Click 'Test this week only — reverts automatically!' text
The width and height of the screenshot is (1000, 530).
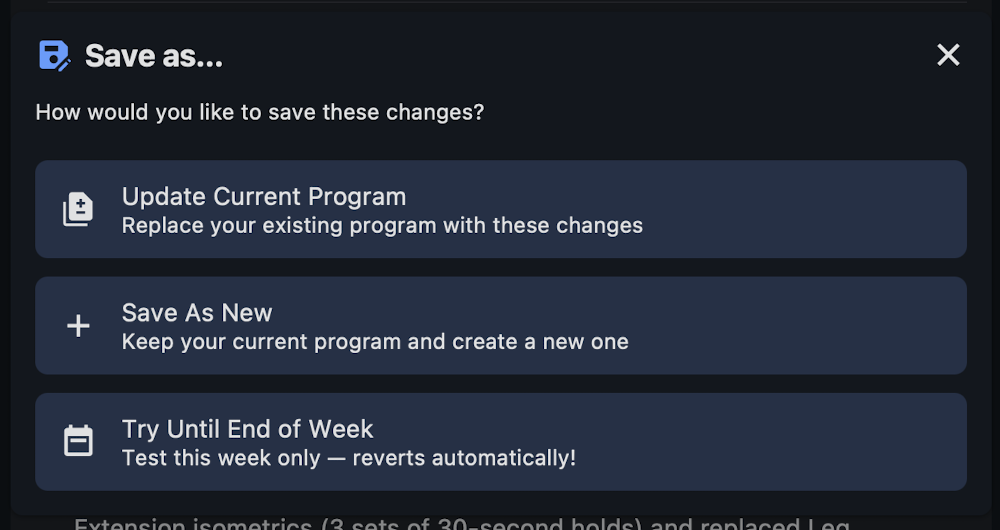pos(349,458)
